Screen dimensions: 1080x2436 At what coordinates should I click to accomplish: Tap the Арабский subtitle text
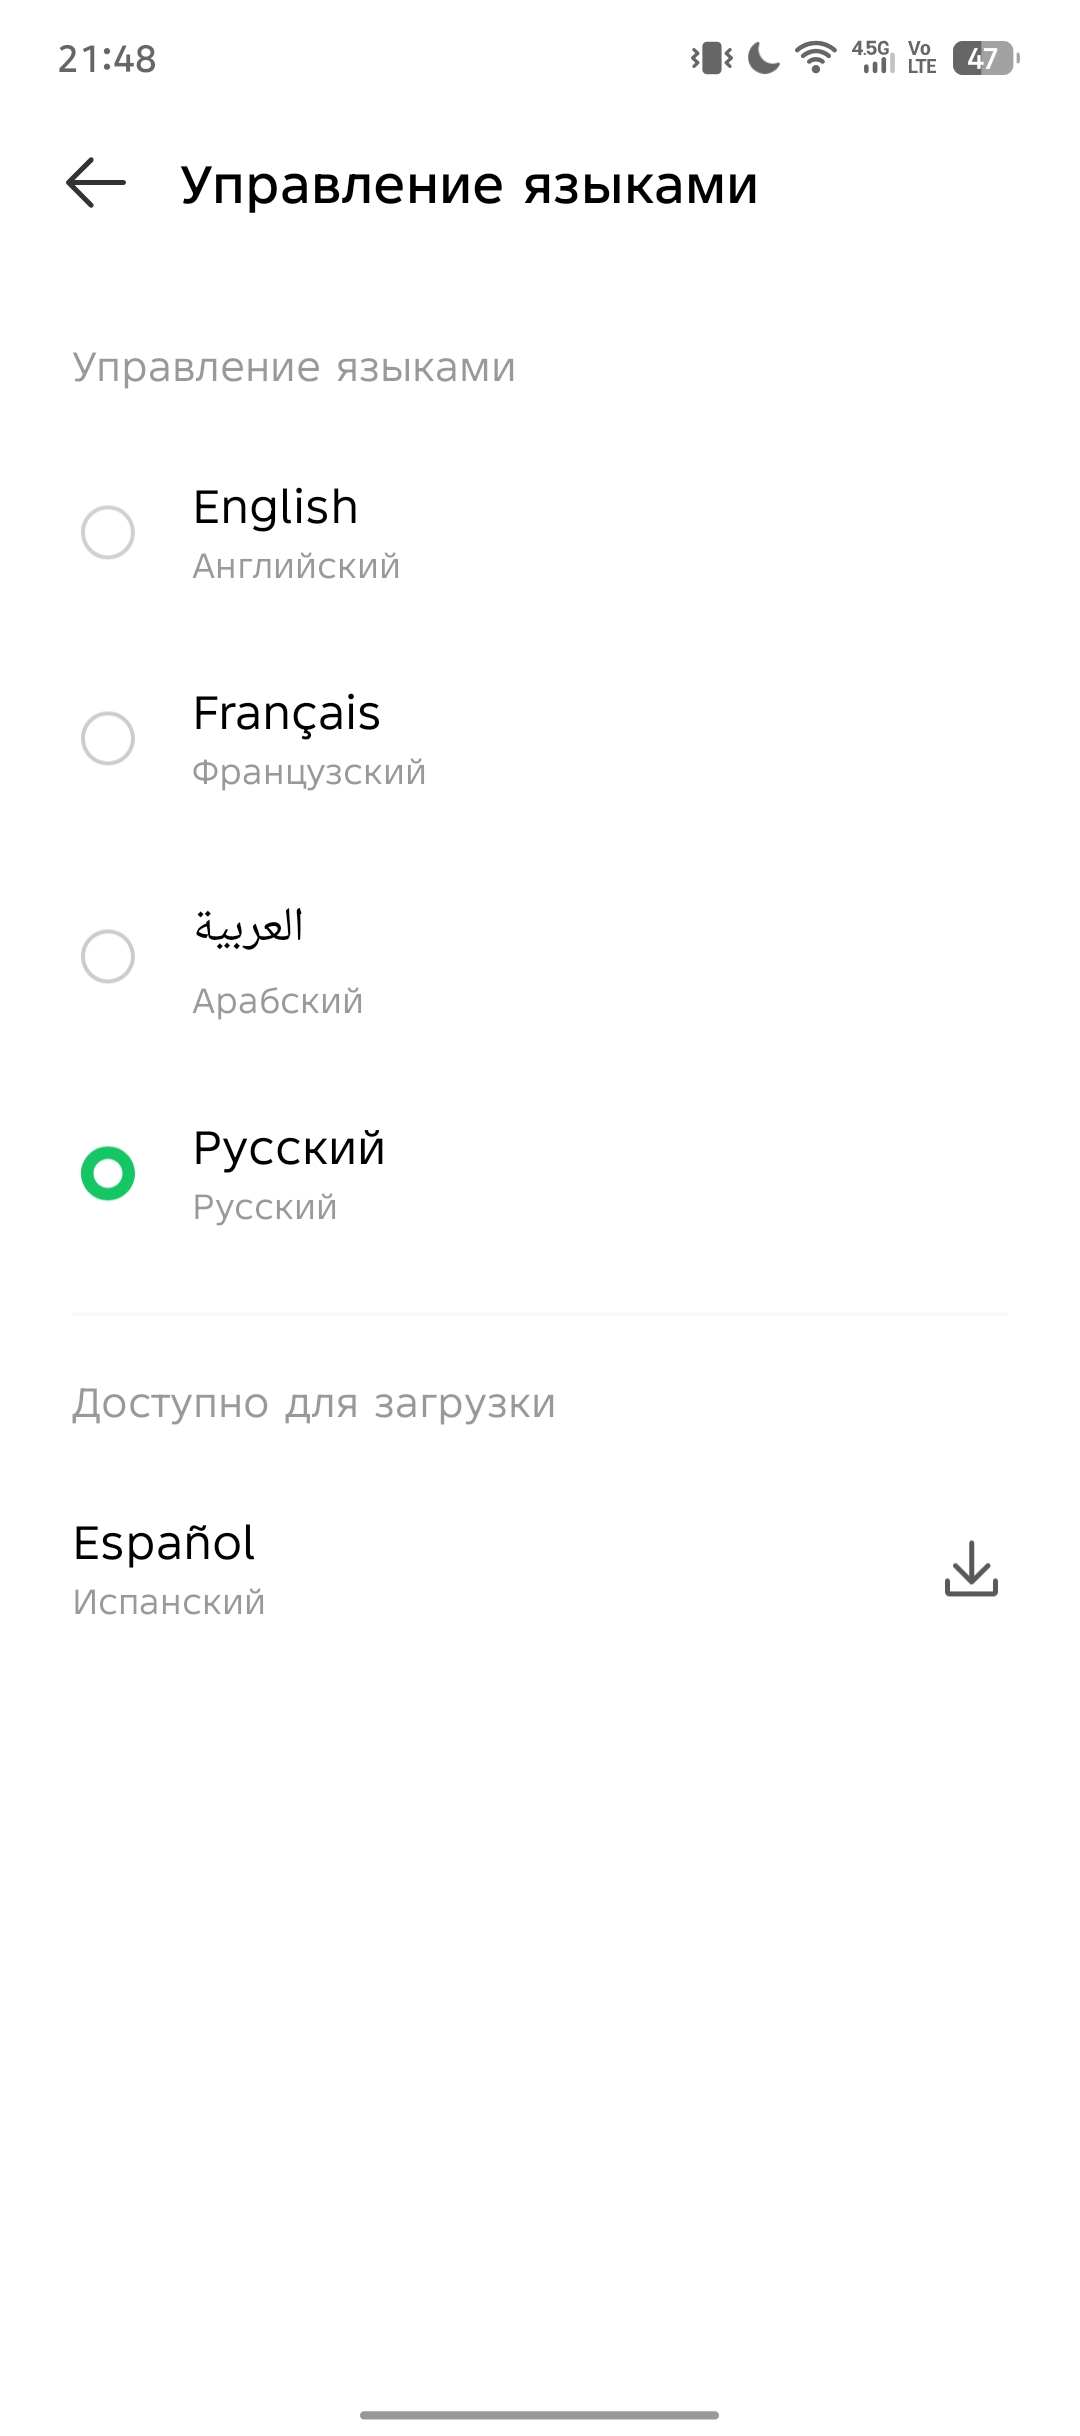[x=278, y=1001]
